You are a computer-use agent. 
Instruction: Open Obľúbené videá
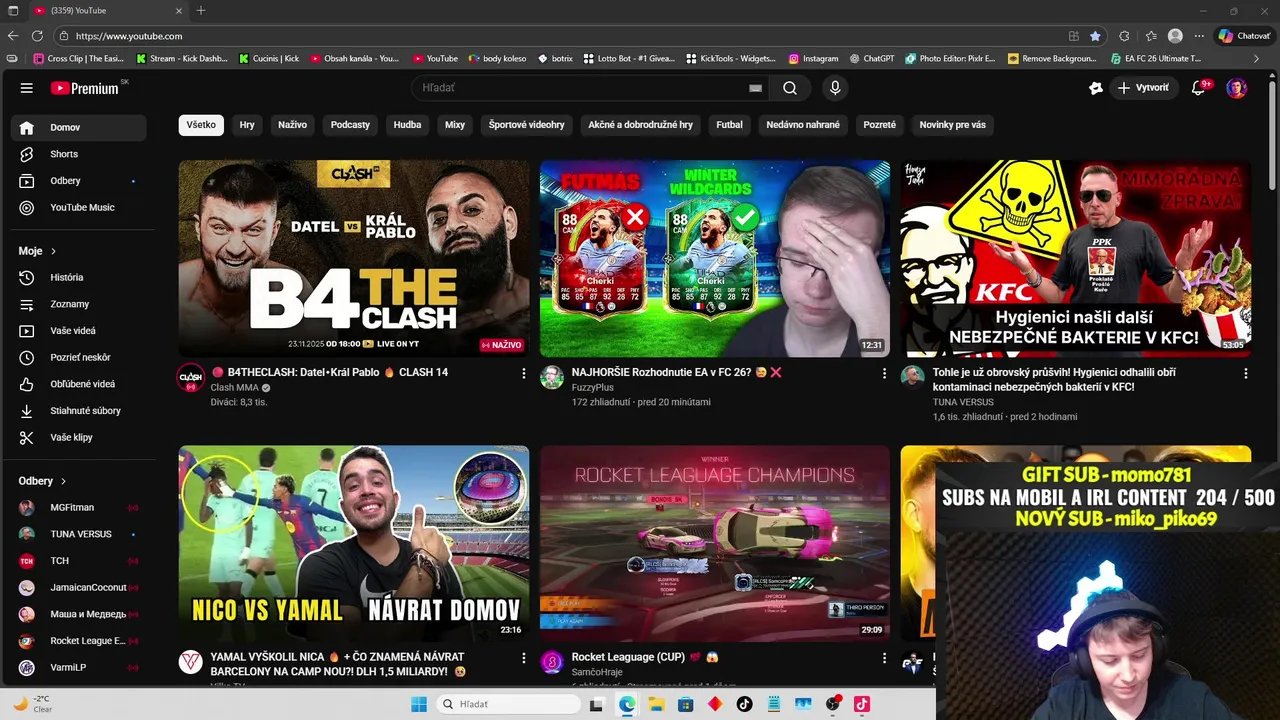pyautogui.click(x=79, y=384)
